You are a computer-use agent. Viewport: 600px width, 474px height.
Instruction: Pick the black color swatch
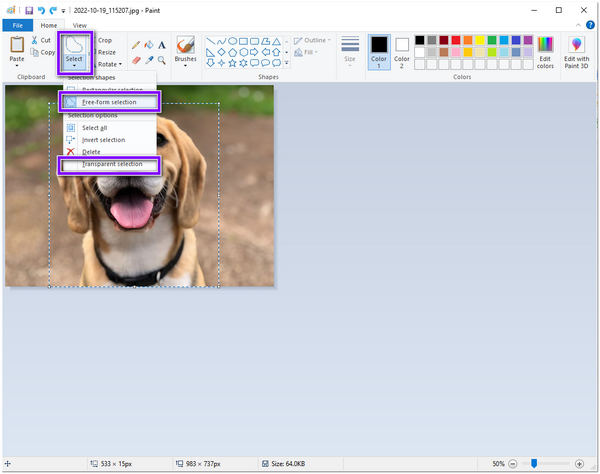click(x=420, y=40)
